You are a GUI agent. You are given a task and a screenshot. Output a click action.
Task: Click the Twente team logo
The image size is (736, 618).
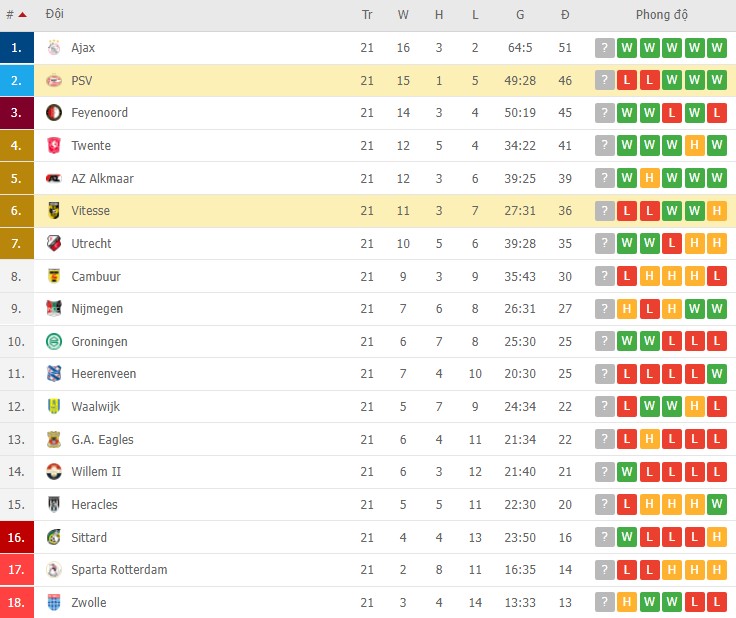[54, 146]
